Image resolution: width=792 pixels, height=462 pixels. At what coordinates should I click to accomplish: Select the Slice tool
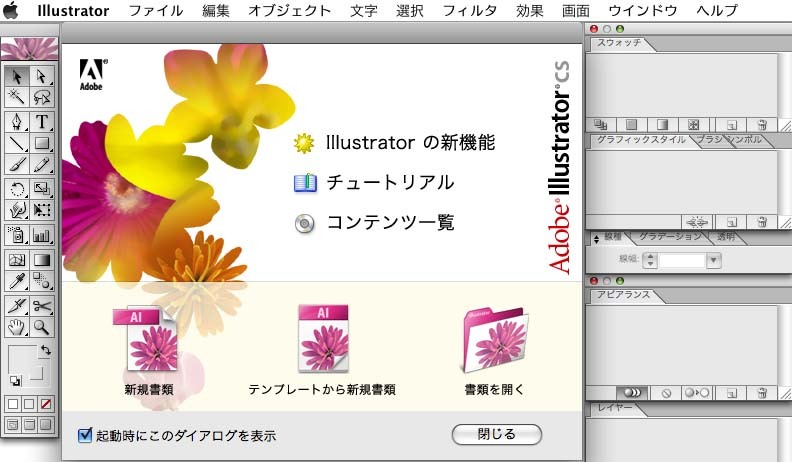pyautogui.click(x=17, y=306)
